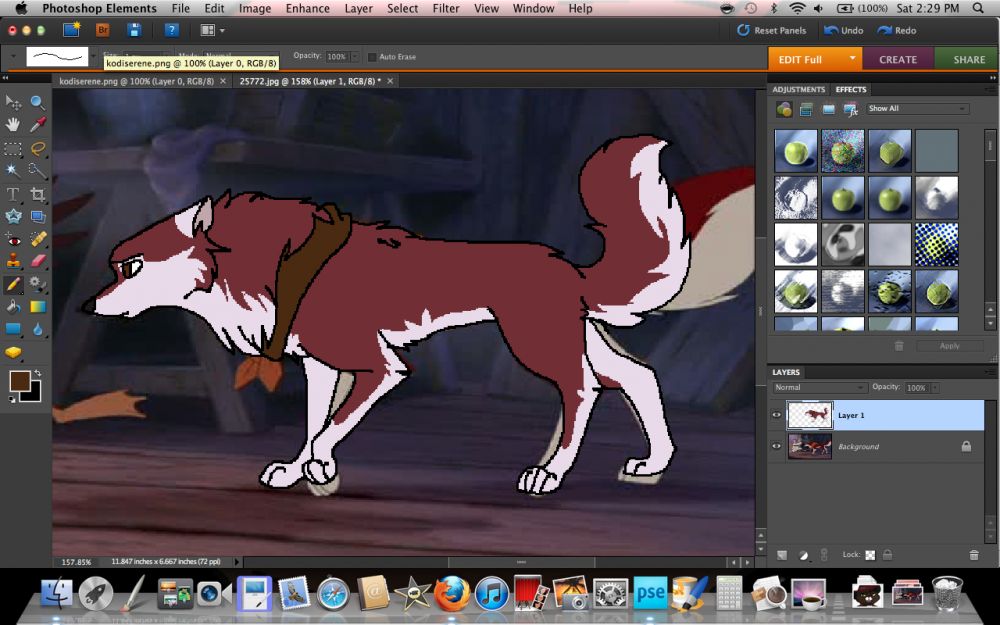Select the Cookie Cutter star tool
The width and height of the screenshot is (1000, 625).
tap(13, 217)
